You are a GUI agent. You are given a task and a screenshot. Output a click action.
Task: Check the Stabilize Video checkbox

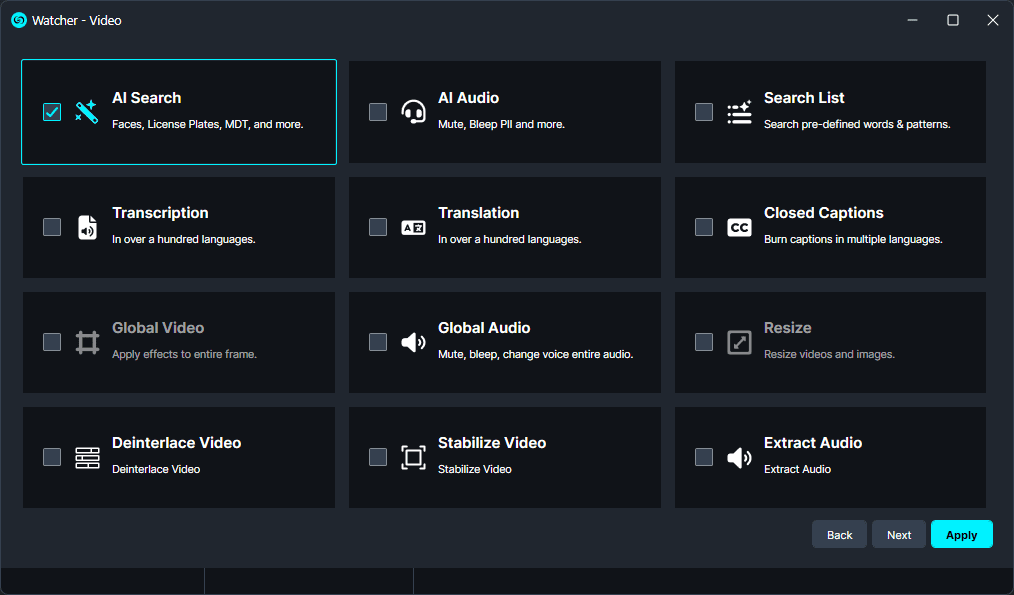point(378,457)
